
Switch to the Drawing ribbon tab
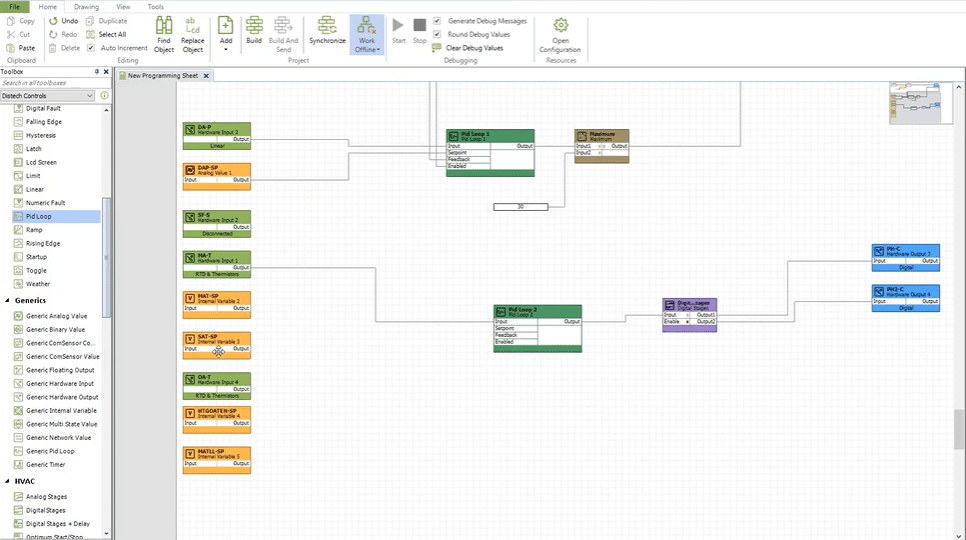pyautogui.click(x=86, y=7)
